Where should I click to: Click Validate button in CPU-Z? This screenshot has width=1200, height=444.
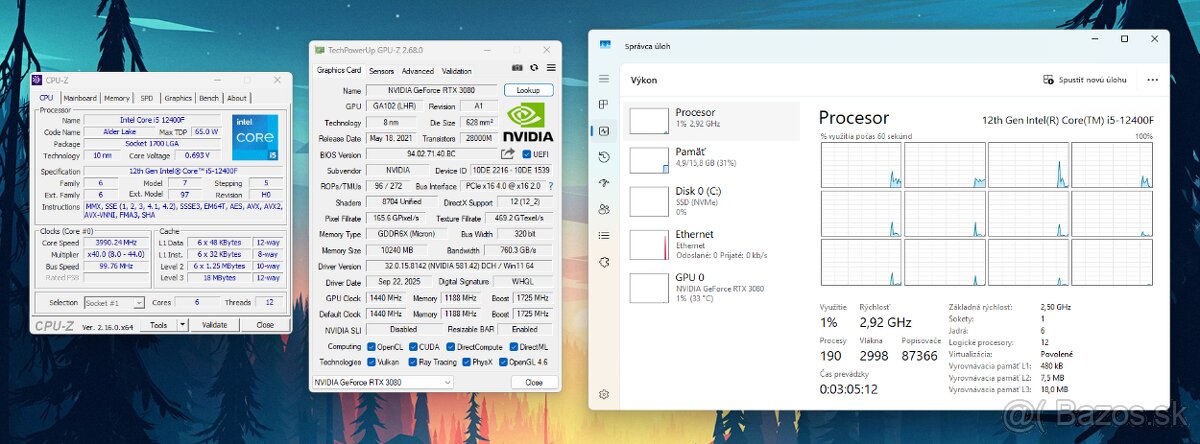[215, 325]
